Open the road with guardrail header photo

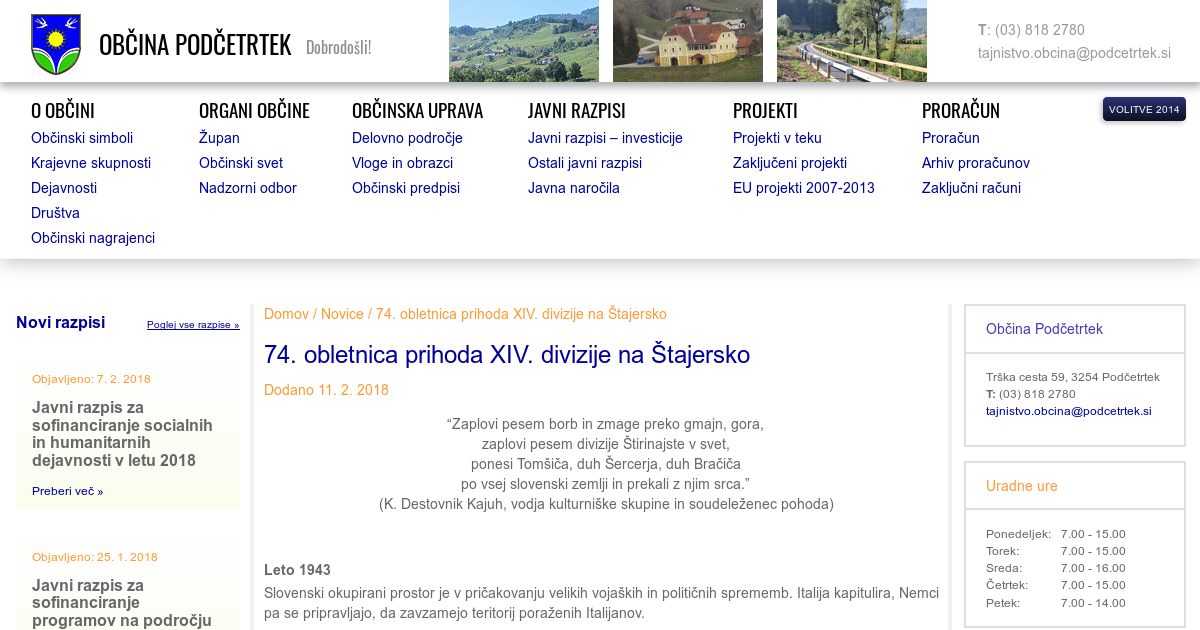coord(852,41)
